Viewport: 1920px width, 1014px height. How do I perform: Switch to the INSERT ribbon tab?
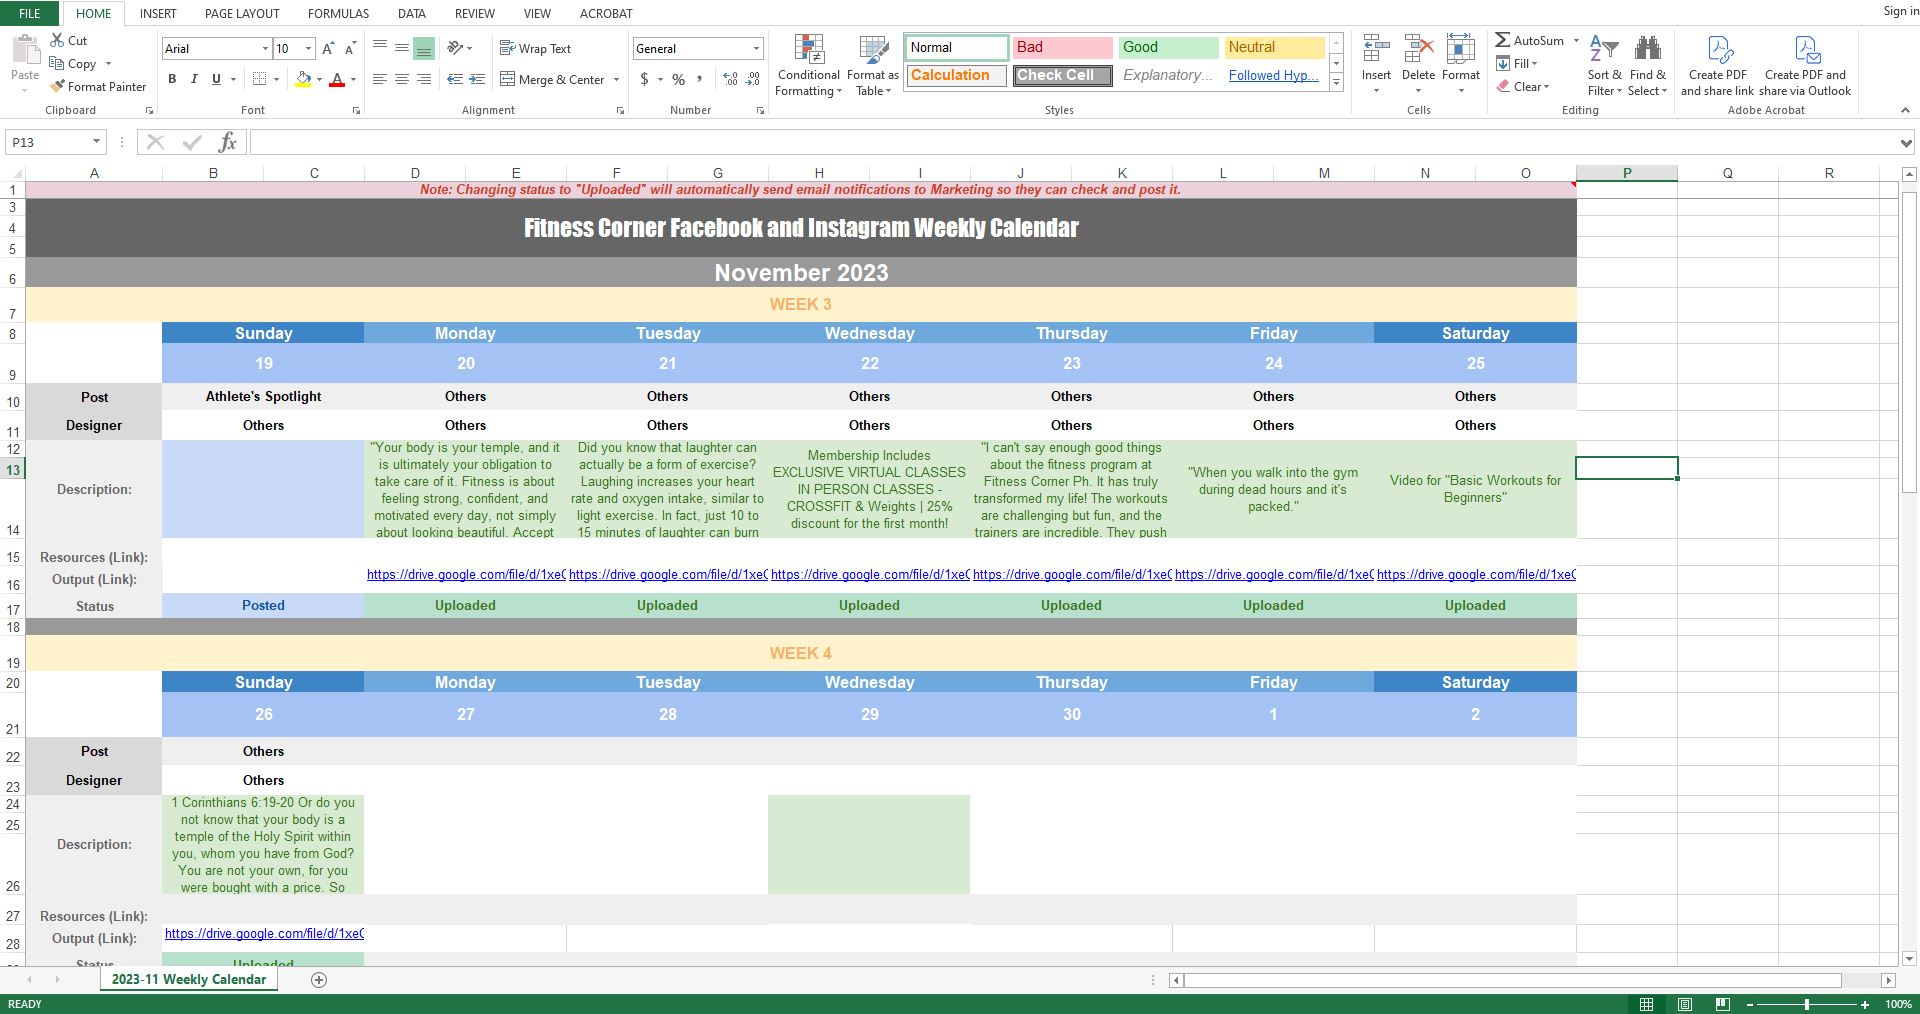click(x=158, y=13)
